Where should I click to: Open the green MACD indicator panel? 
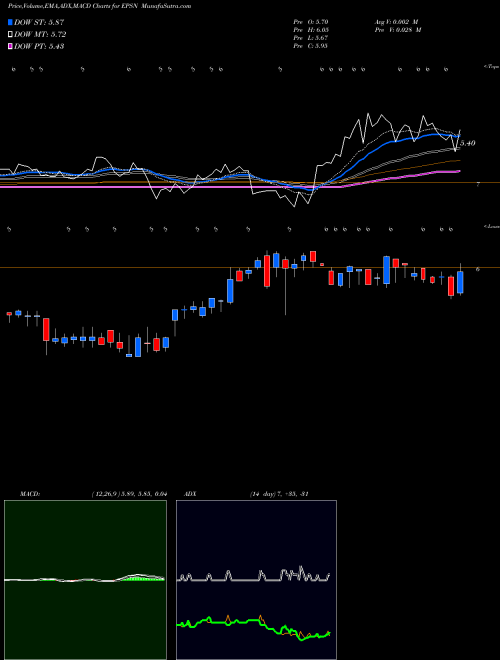coord(85,580)
